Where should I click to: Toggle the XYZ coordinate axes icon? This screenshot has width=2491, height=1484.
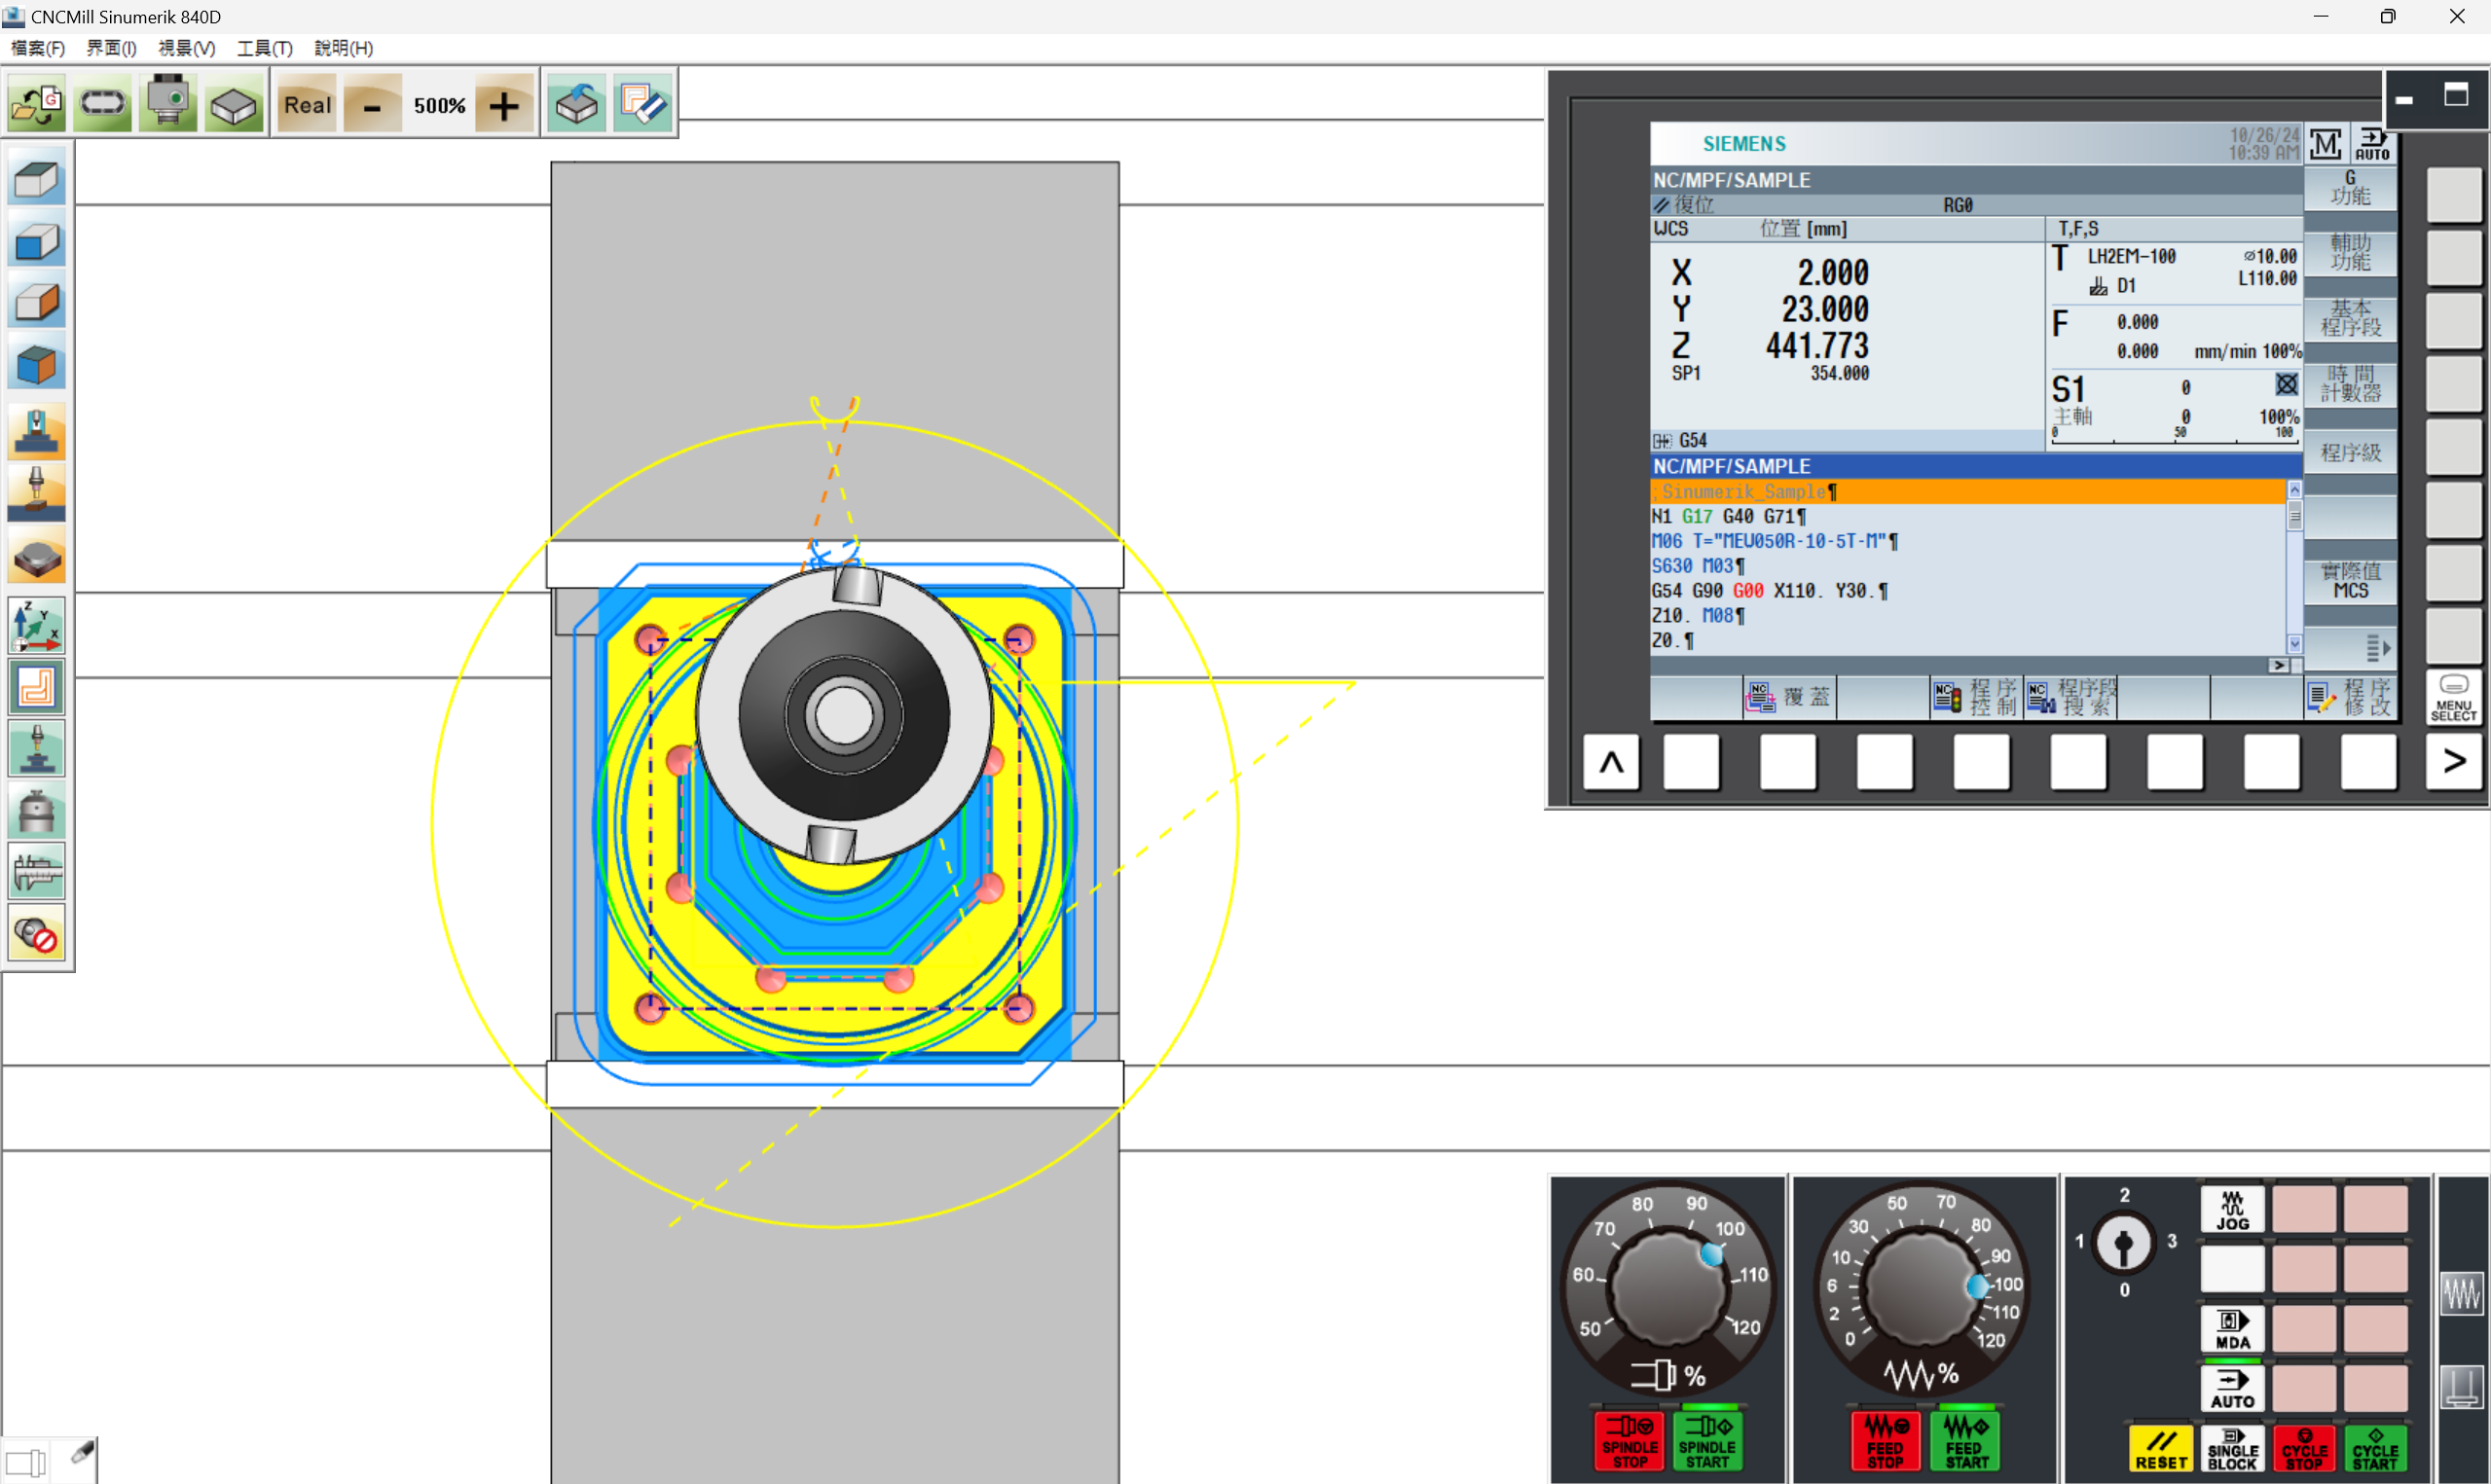tap(37, 625)
